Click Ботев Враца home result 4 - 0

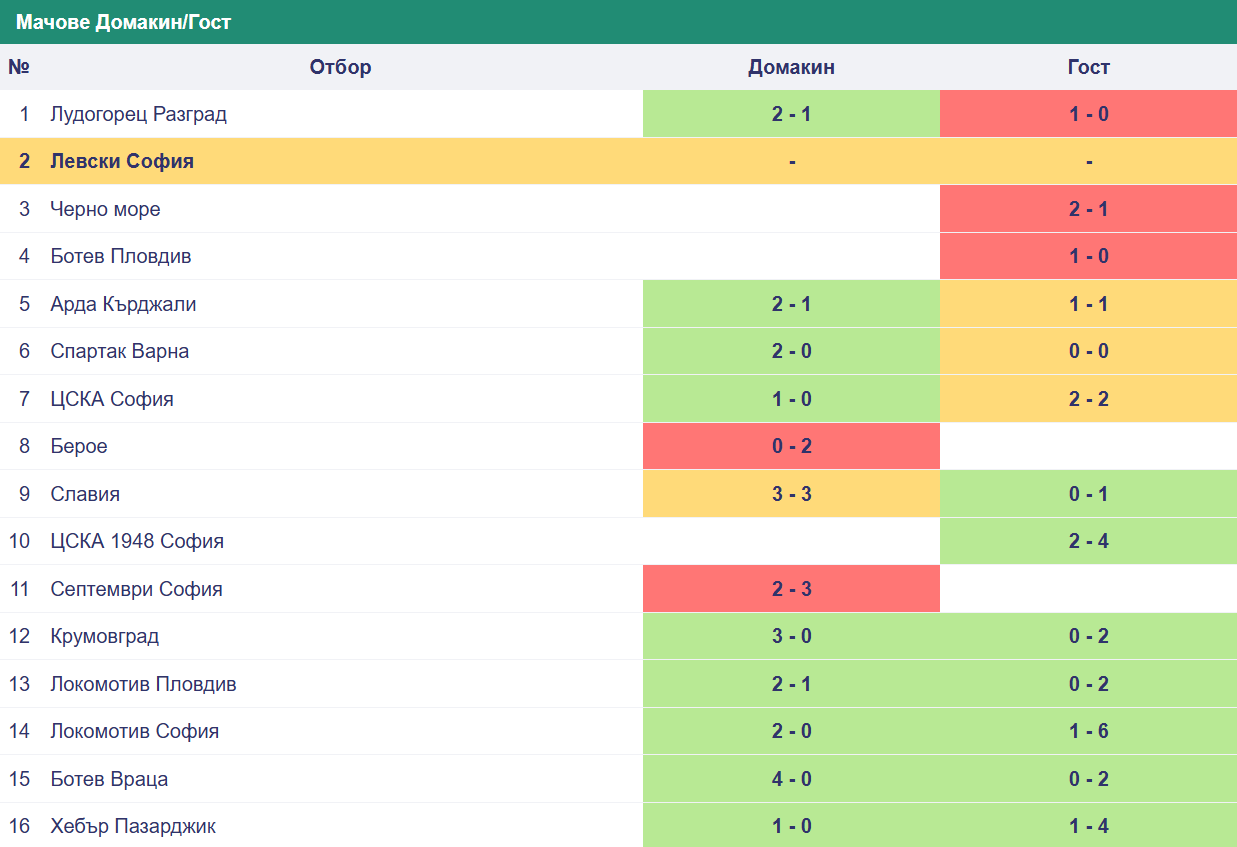[791, 779]
